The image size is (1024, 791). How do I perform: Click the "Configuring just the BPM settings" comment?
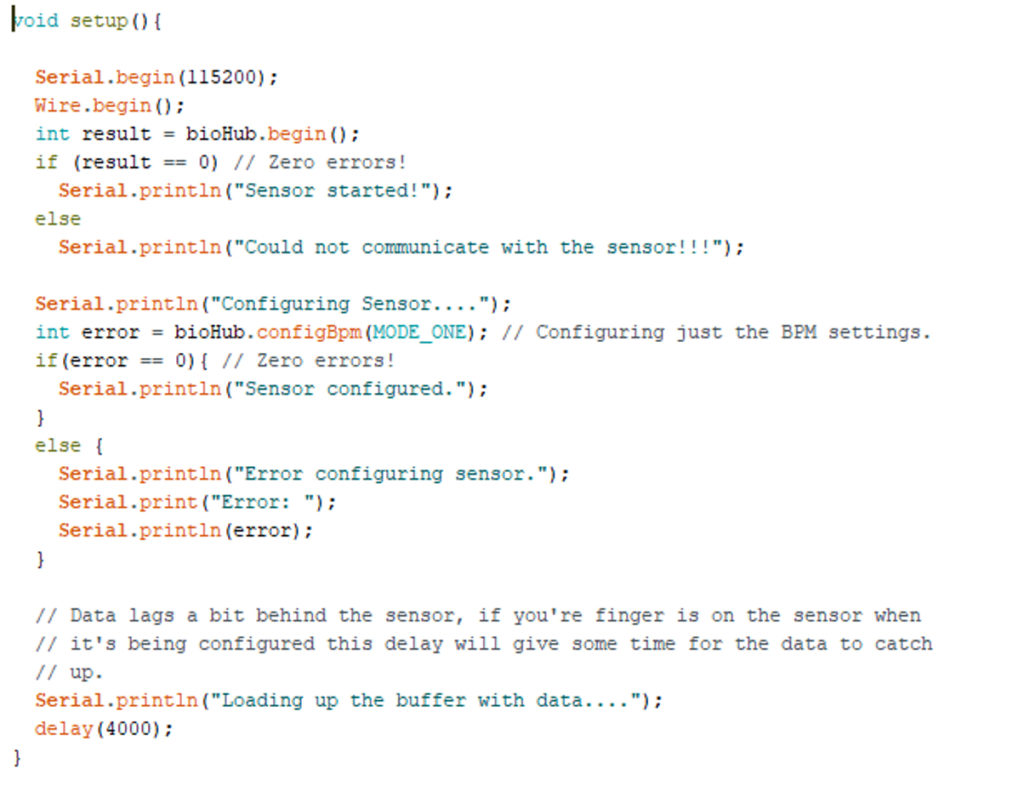(x=716, y=332)
